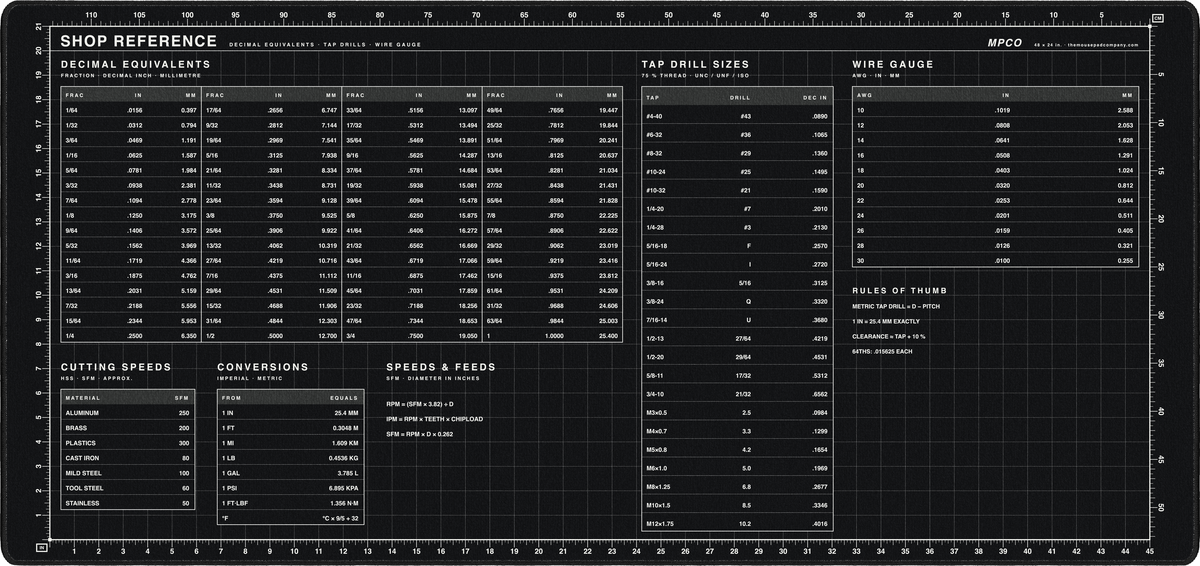The width and height of the screenshot is (1200, 566).
Task: Select the large WIRE GAUGE section heading
Action: coord(893,64)
